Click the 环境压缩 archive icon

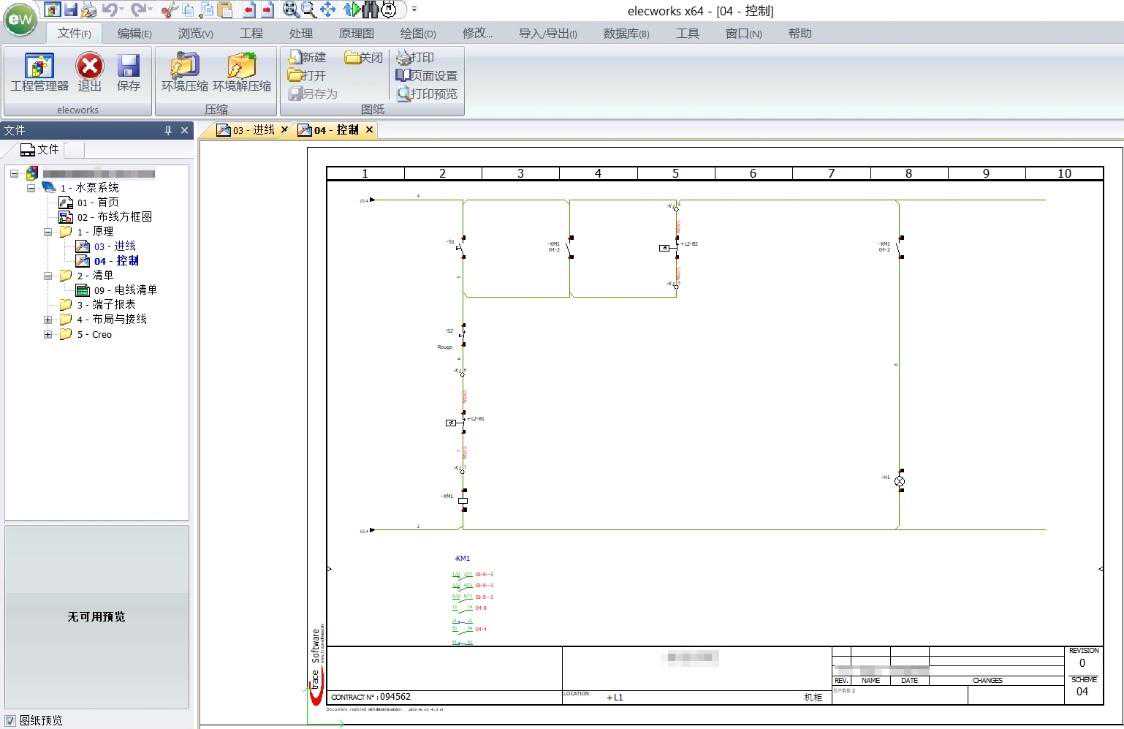point(185,67)
